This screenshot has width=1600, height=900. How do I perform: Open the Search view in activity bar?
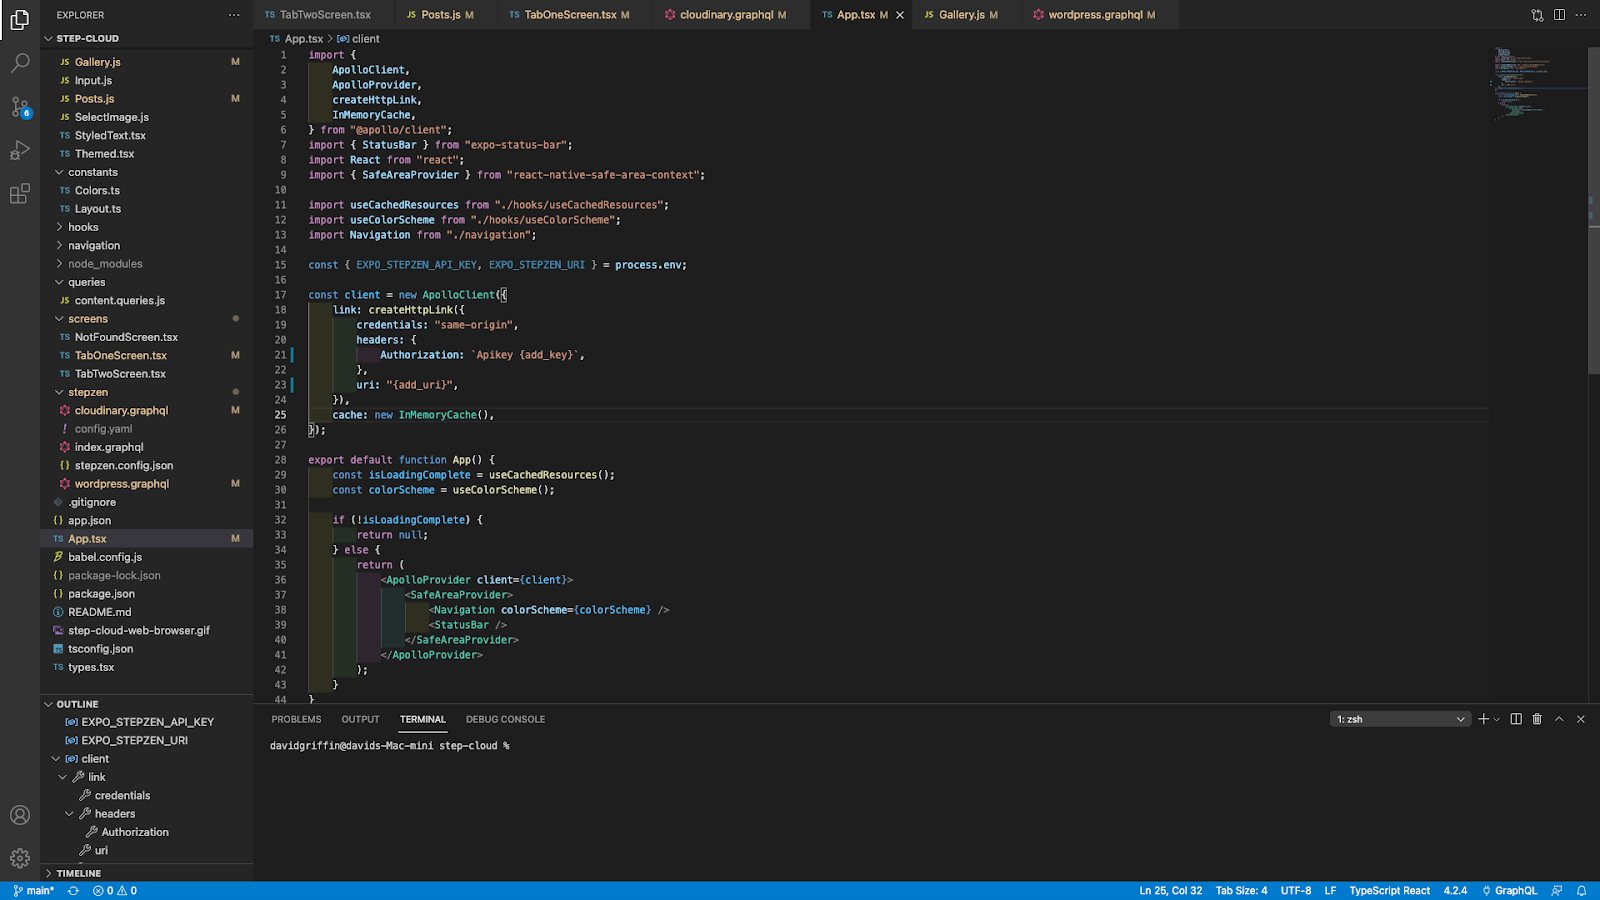pyautogui.click(x=20, y=63)
